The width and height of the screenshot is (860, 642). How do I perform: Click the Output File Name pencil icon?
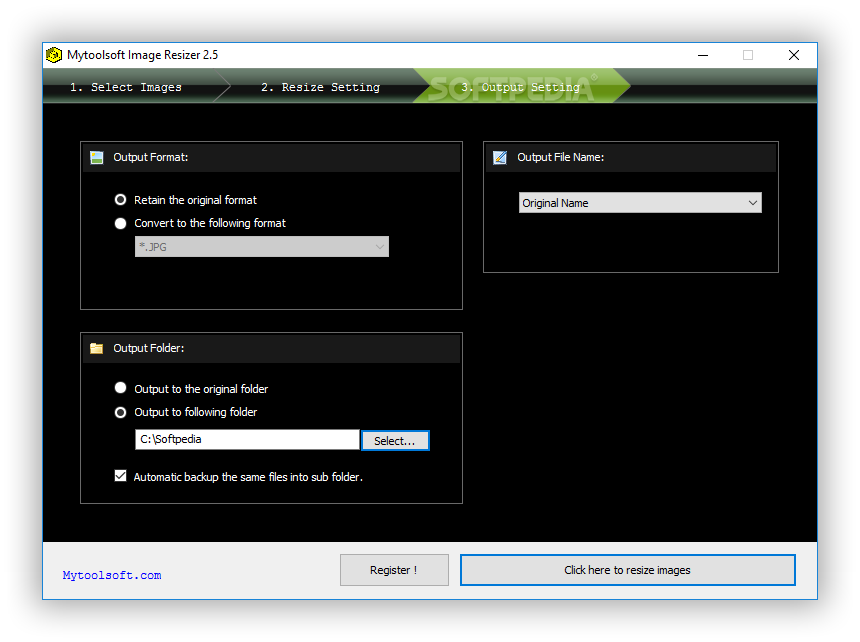tap(500, 158)
